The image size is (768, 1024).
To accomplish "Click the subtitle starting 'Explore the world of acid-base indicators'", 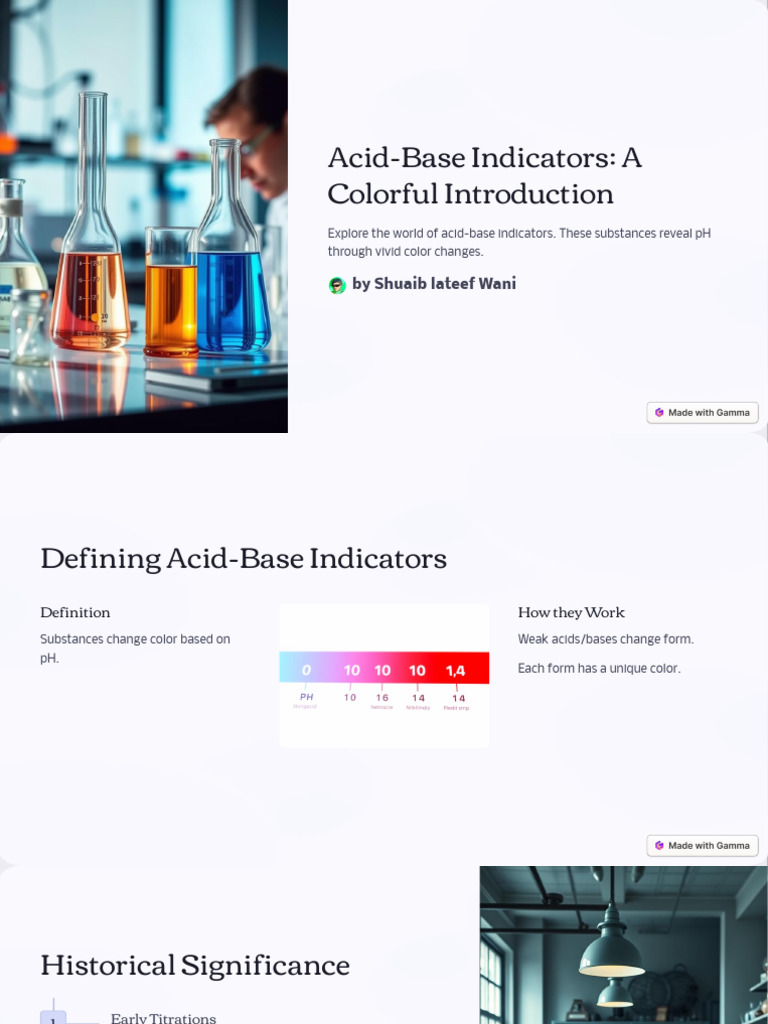I will [519, 242].
